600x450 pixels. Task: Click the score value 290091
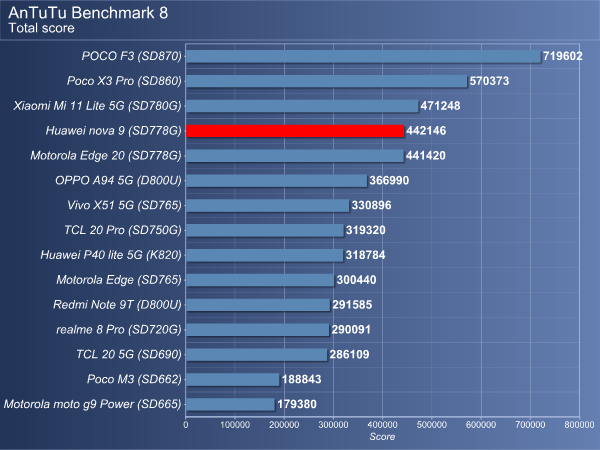pos(351,330)
